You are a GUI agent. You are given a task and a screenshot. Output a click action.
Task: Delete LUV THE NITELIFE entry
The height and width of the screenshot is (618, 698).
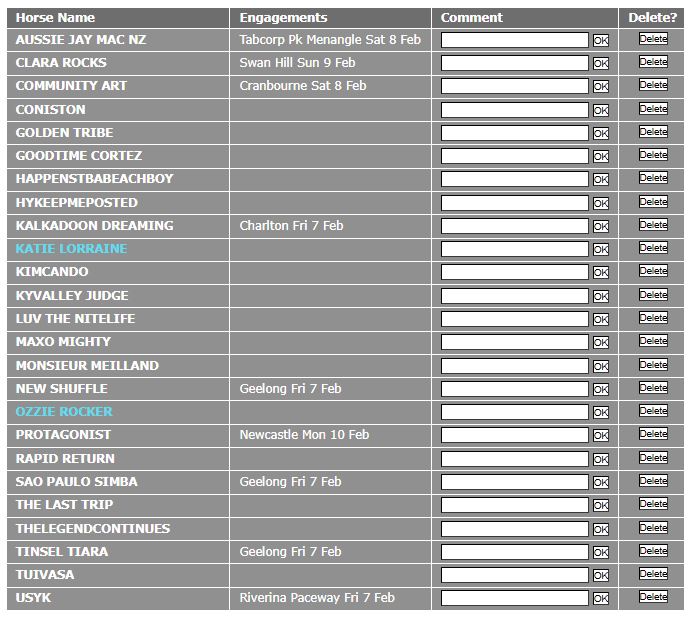pos(653,318)
